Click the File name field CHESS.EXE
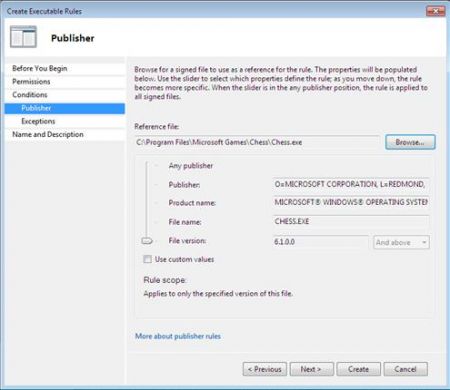Image resolution: width=450 pixels, height=390 pixels. (351, 221)
